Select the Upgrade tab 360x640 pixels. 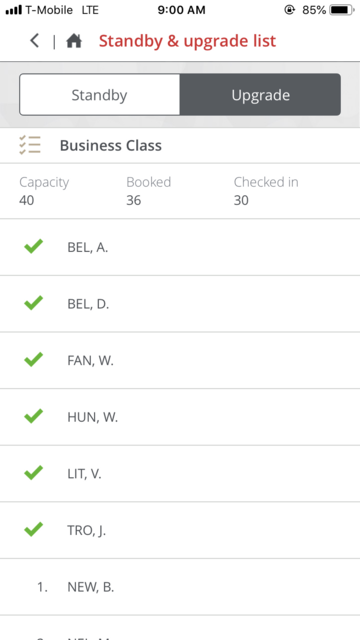[x=260, y=95]
